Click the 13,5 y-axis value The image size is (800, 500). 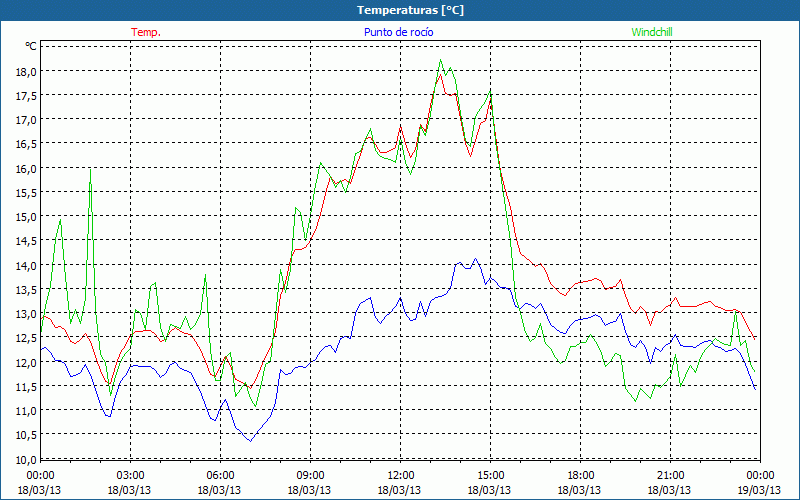pos(28,289)
